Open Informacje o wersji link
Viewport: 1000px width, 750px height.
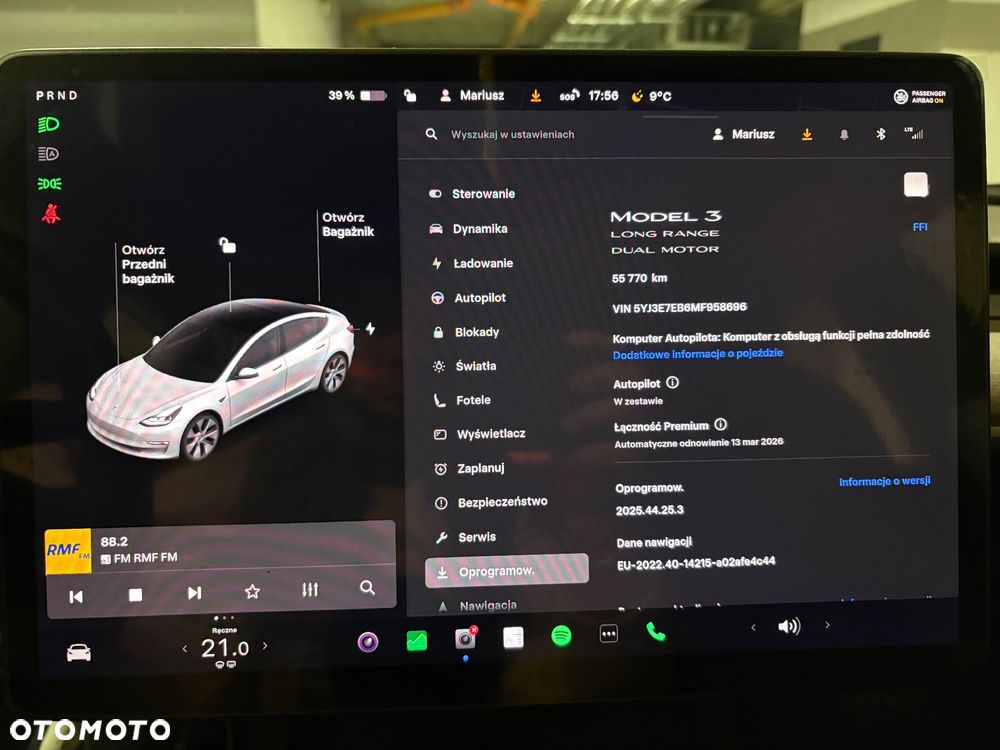pos(885,481)
